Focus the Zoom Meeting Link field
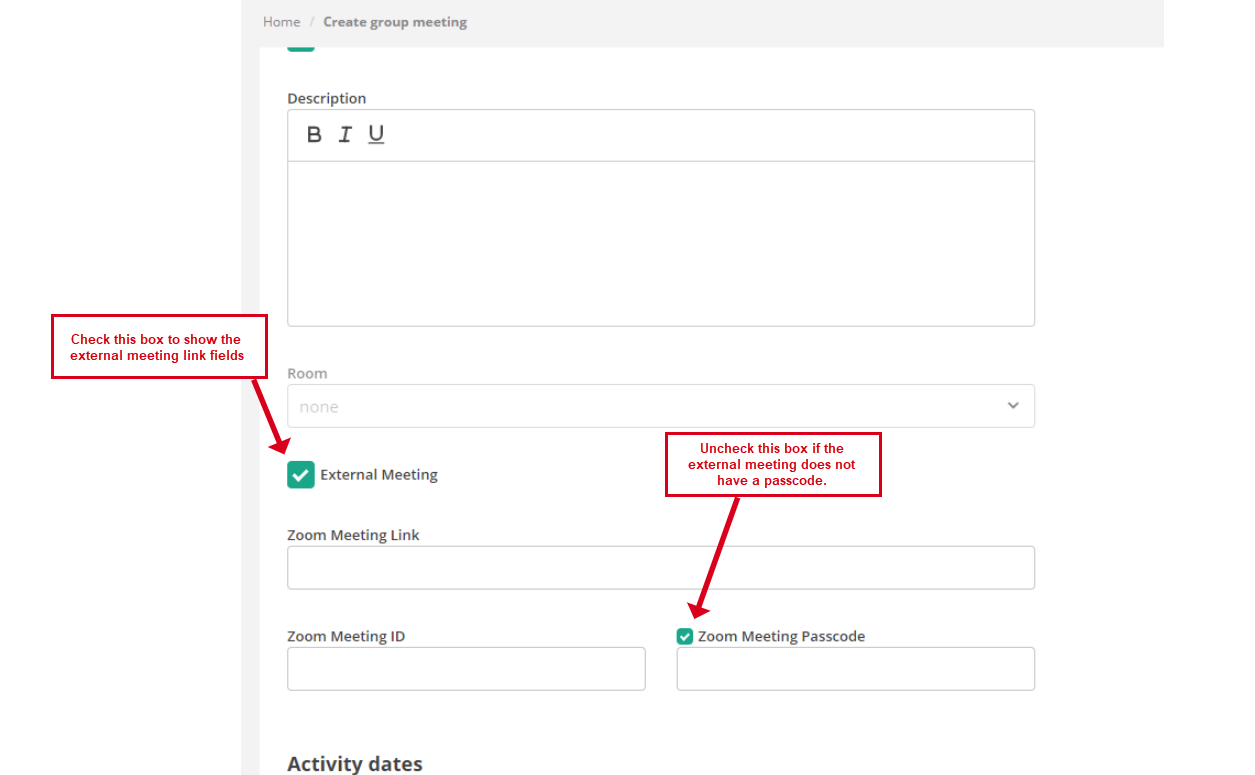 point(660,568)
